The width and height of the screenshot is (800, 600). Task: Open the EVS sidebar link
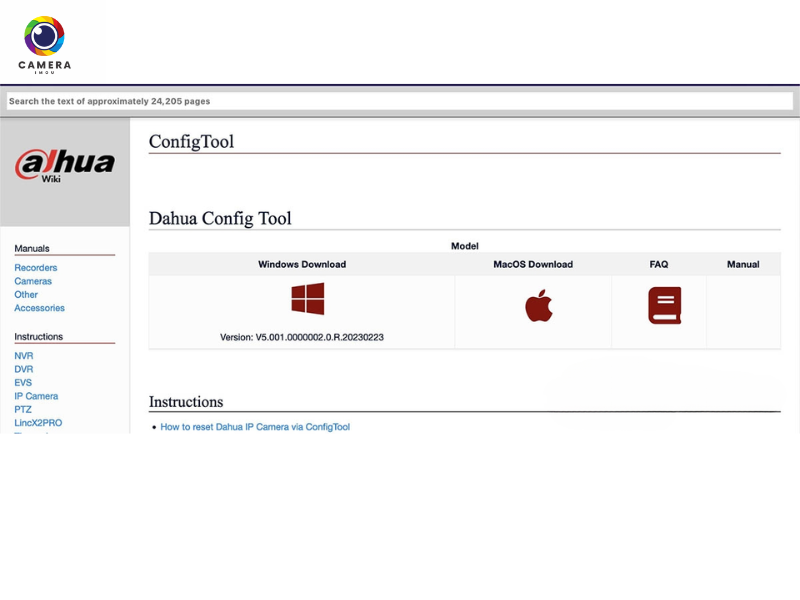point(23,383)
